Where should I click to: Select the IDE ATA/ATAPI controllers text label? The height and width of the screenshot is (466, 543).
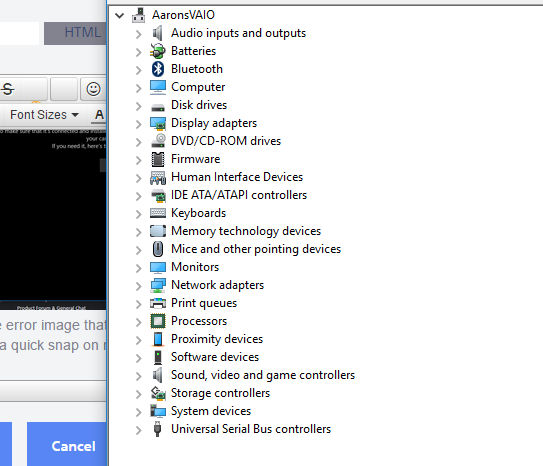[239, 195]
